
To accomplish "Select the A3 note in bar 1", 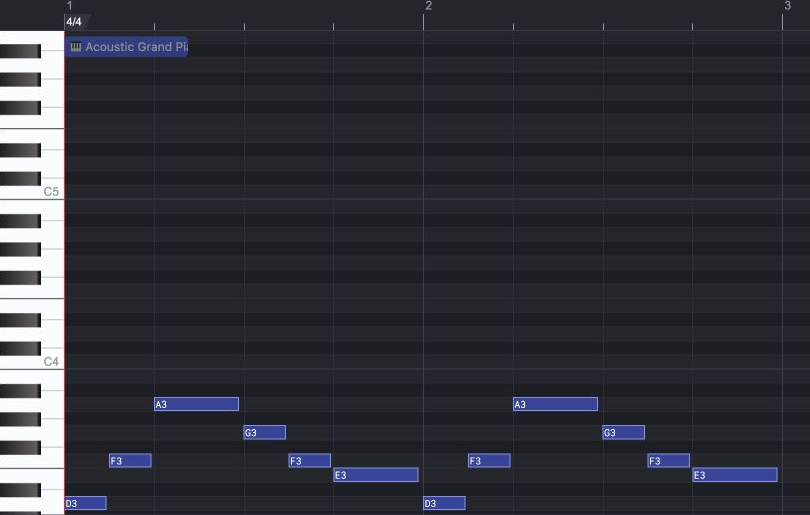I will 196,404.
